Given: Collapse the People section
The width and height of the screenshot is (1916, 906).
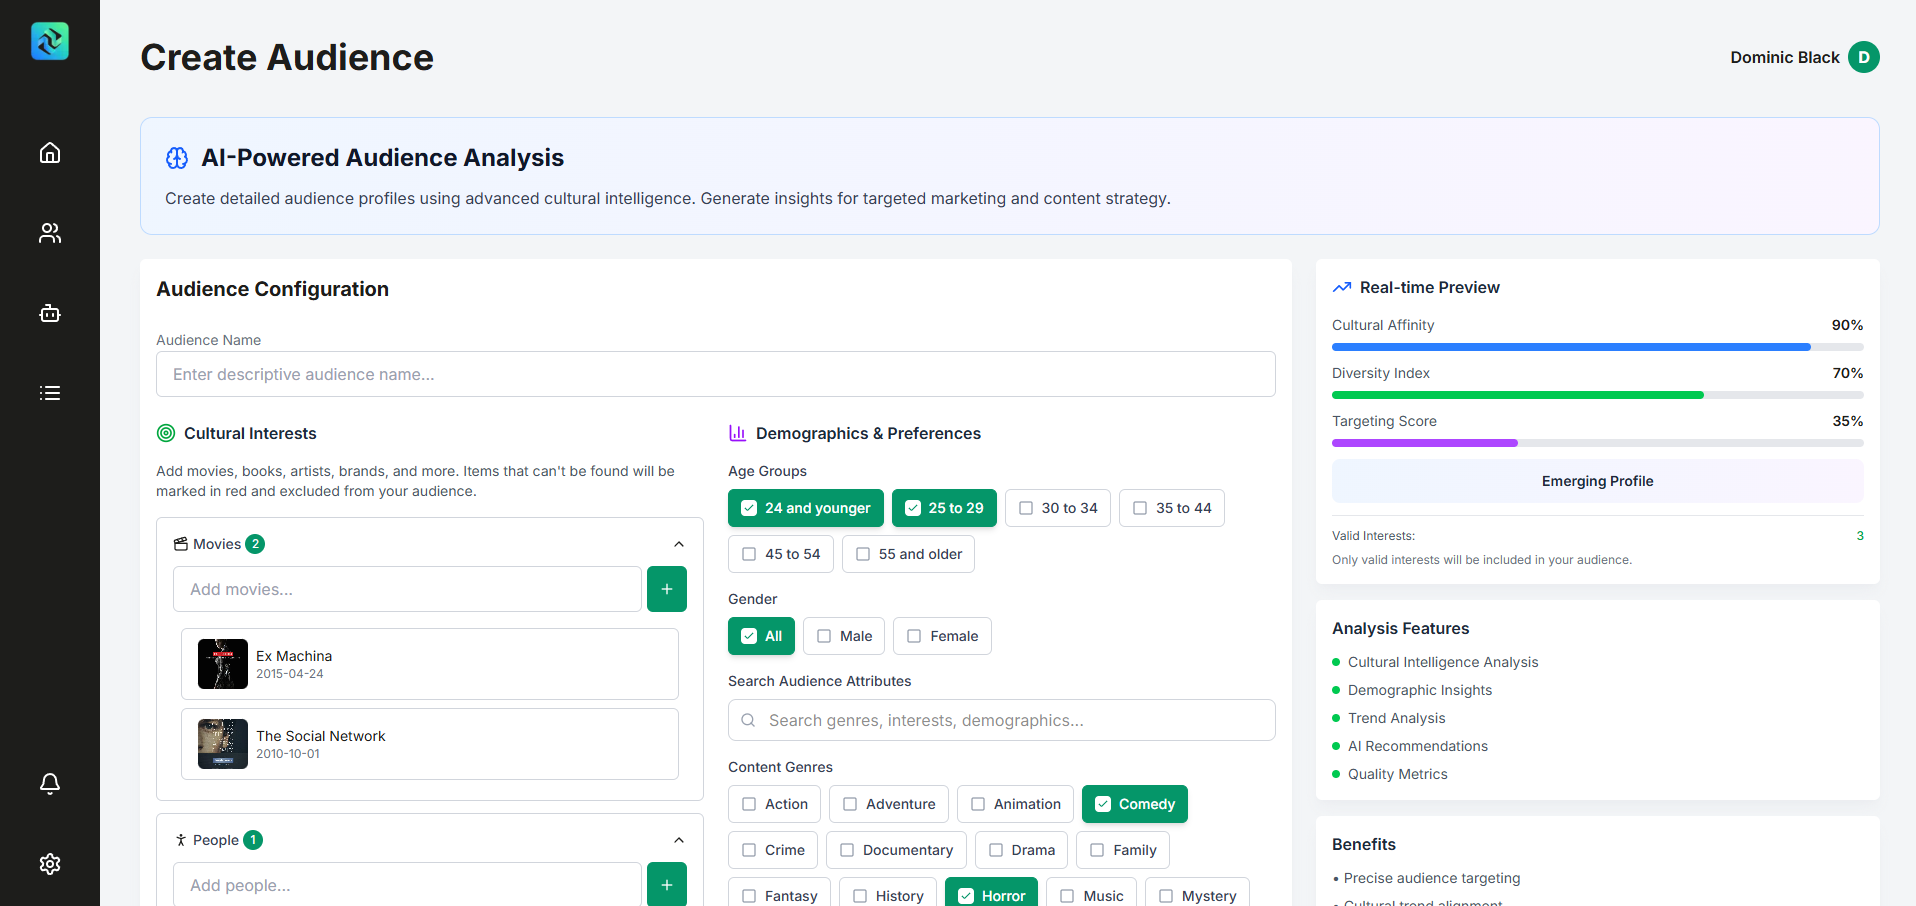Looking at the screenshot, I should [679, 840].
